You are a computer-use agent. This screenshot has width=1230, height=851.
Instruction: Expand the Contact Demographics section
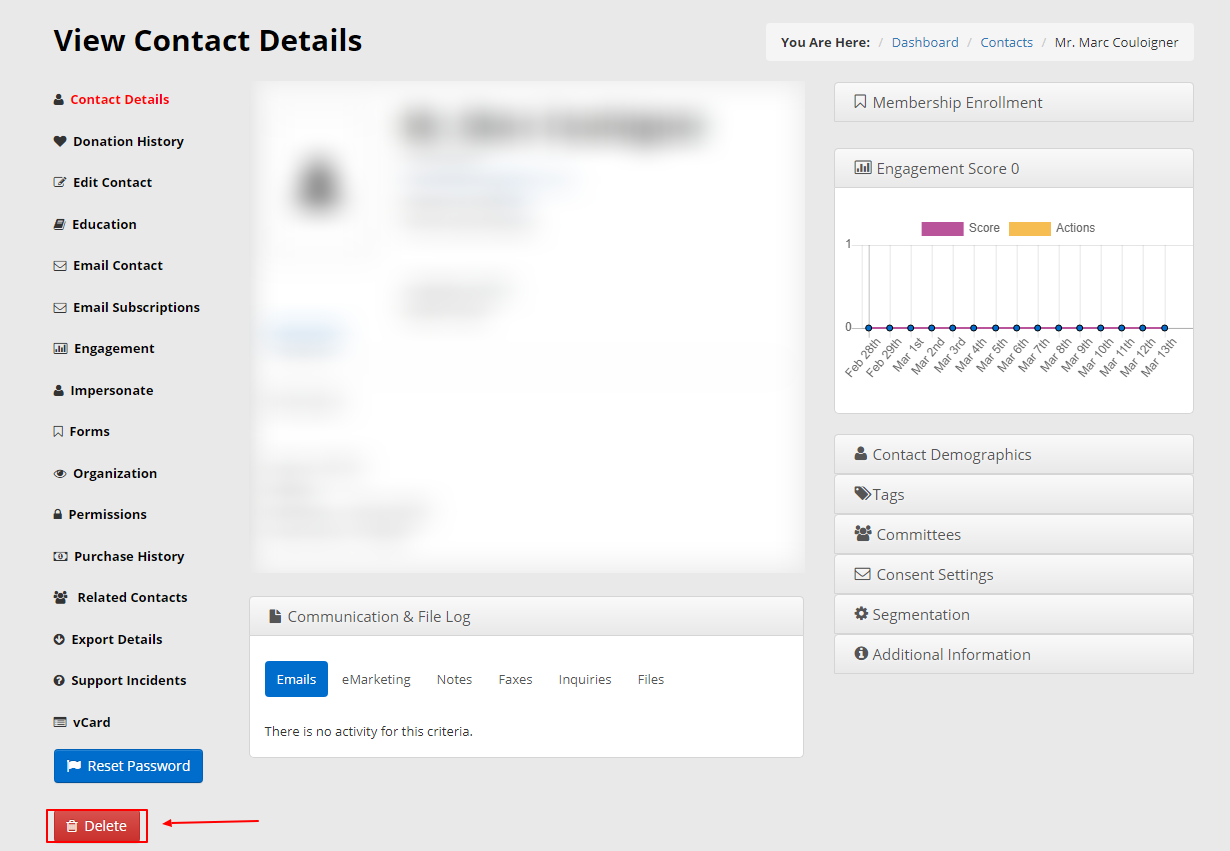(x=1013, y=454)
